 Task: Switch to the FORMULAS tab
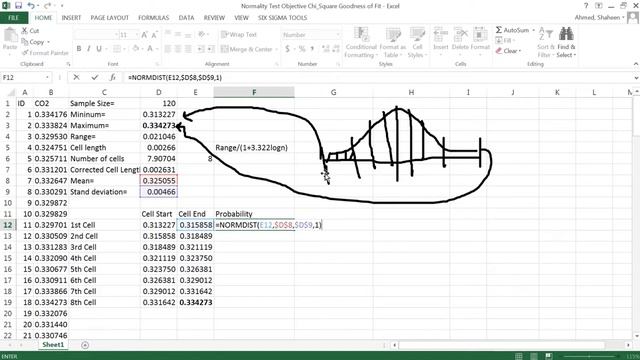tap(153, 18)
